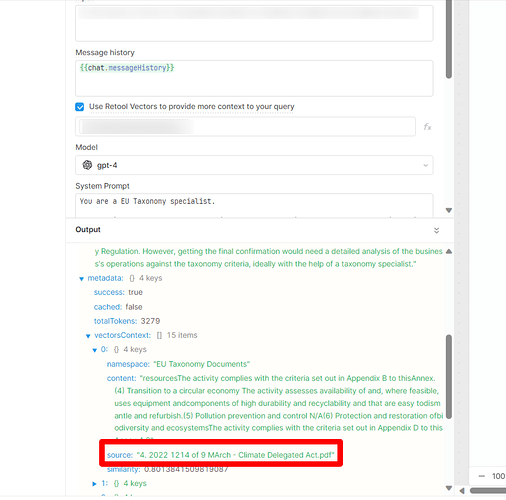Click the zoom out minus button near 100
Screen dimensions: 506x500
[481, 476]
